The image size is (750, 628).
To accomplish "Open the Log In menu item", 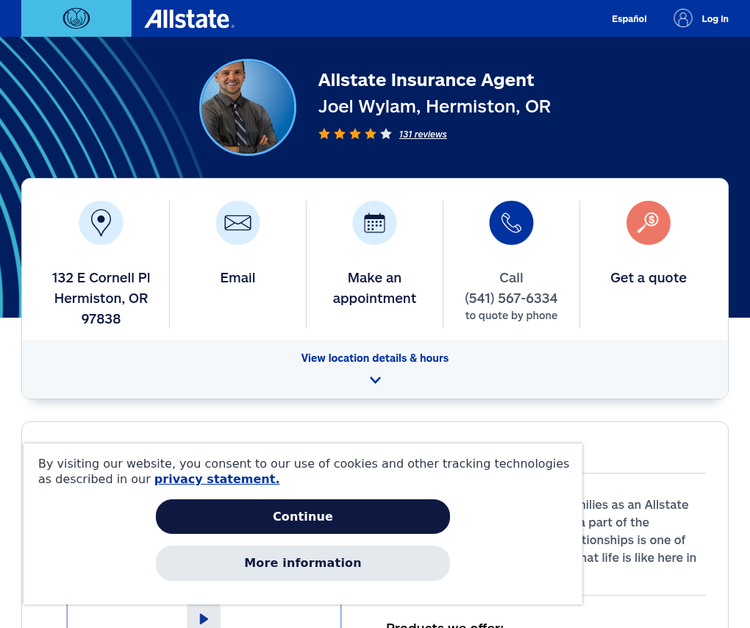I will tap(715, 19).
